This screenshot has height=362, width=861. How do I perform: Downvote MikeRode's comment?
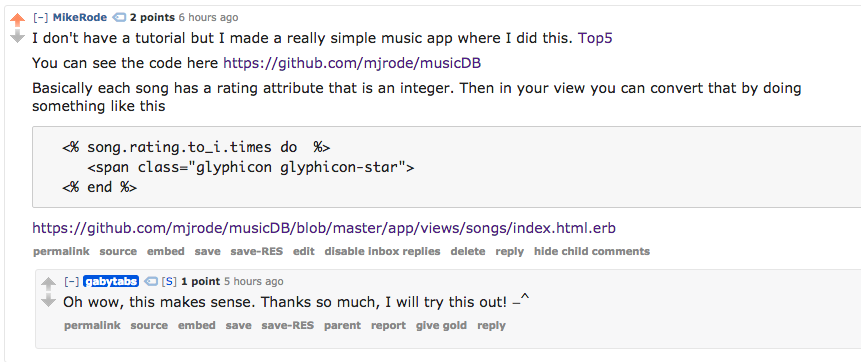tap(18, 36)
